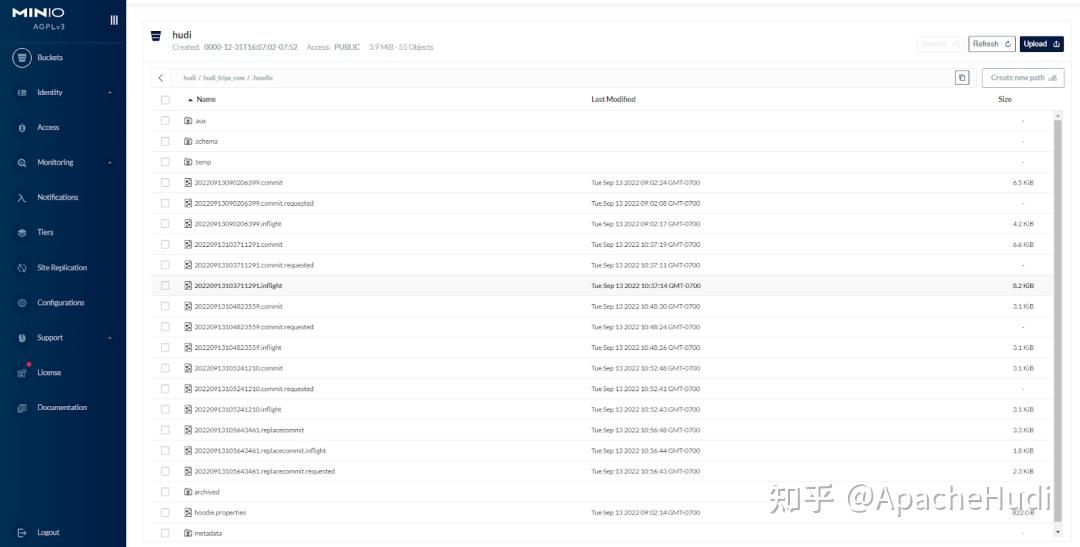Click the hudi bucket icon in header
The image size is (1080, 547).
(x=156, y=35)
